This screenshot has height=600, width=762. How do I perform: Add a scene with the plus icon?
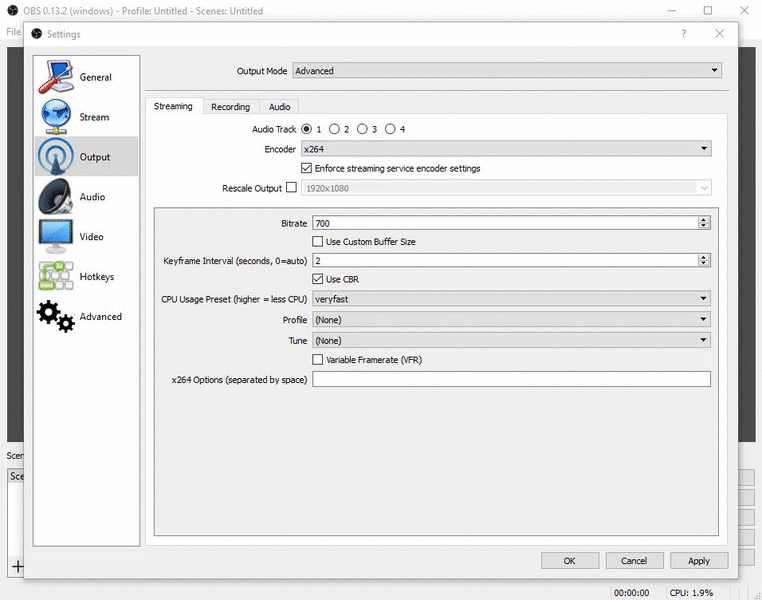coord(17,566)
